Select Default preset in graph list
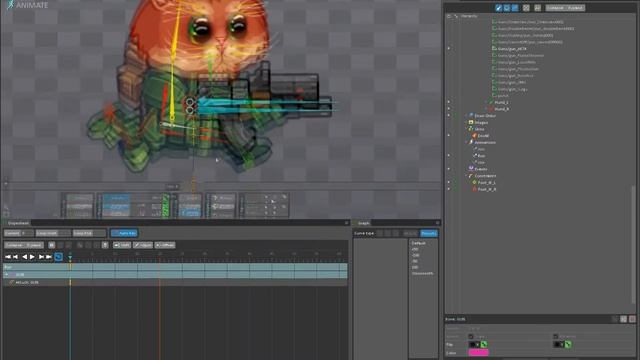The image size is (640, 360). (418, 243)
